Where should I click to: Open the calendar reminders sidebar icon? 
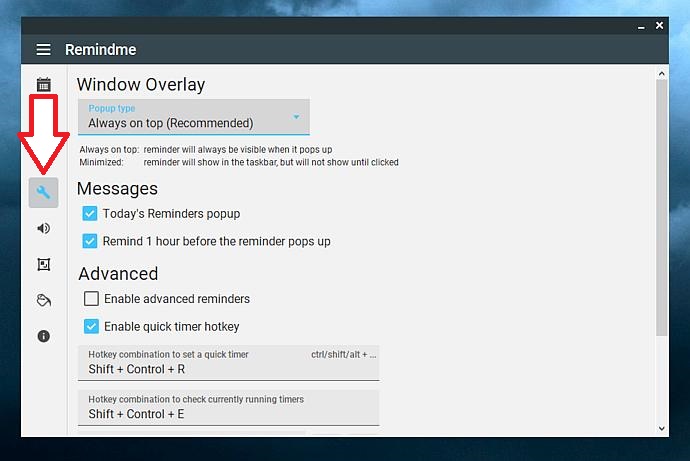click(x=44, y=84)
